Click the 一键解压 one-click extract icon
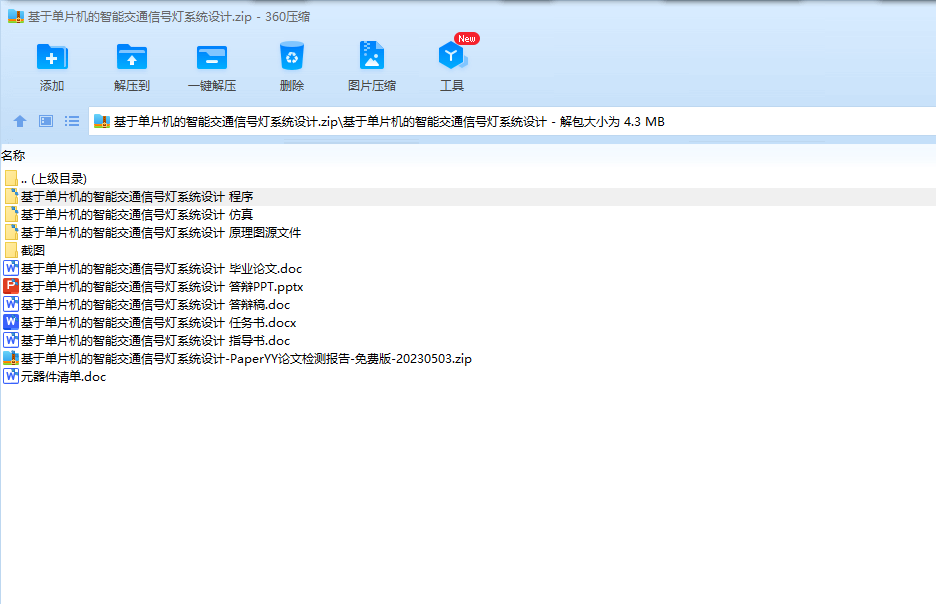Image resolution: width=936 pixels, height=604 pixels. pos(212,57)
